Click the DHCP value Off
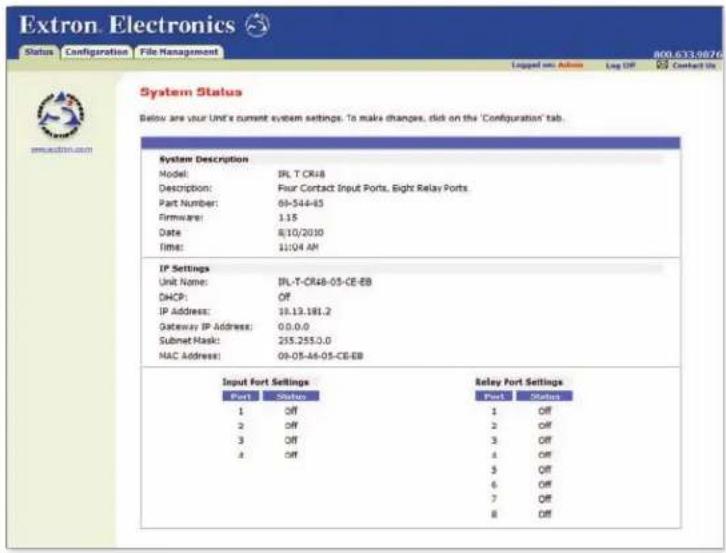The height and width of the screenshot is (553, 726). [284, 297]
